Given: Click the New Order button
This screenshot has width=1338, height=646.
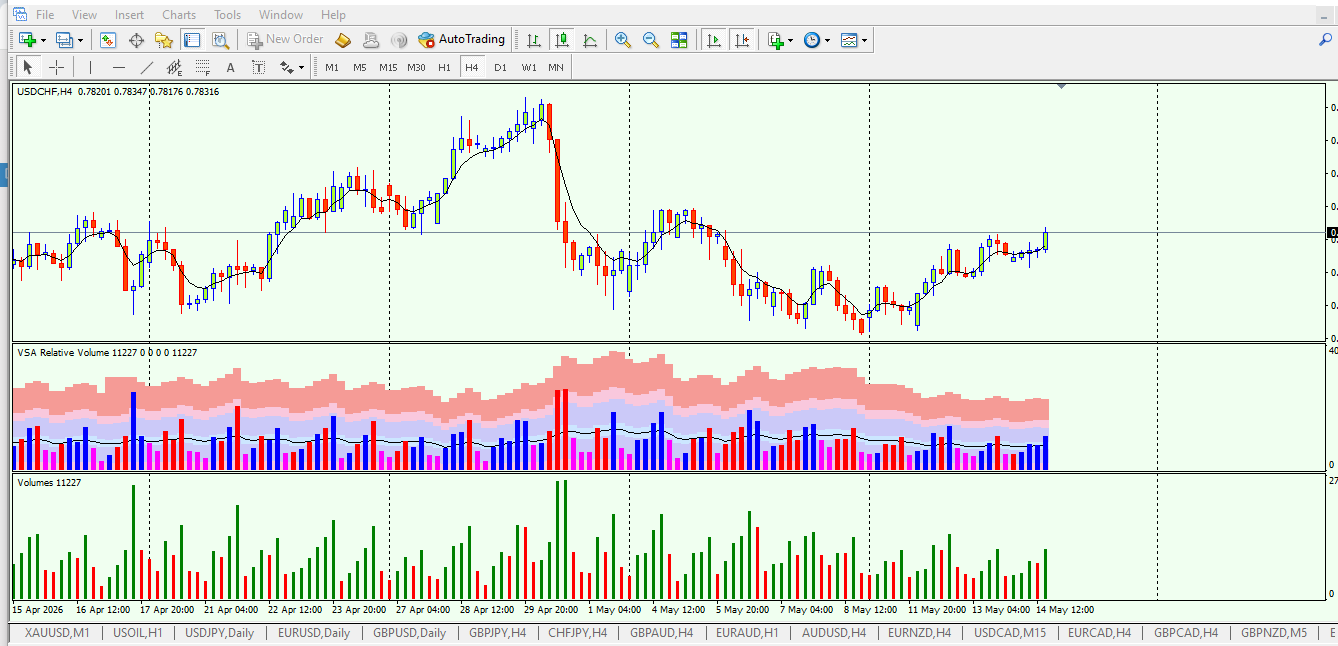Looking at the screenshot, I should click(285, 40).
